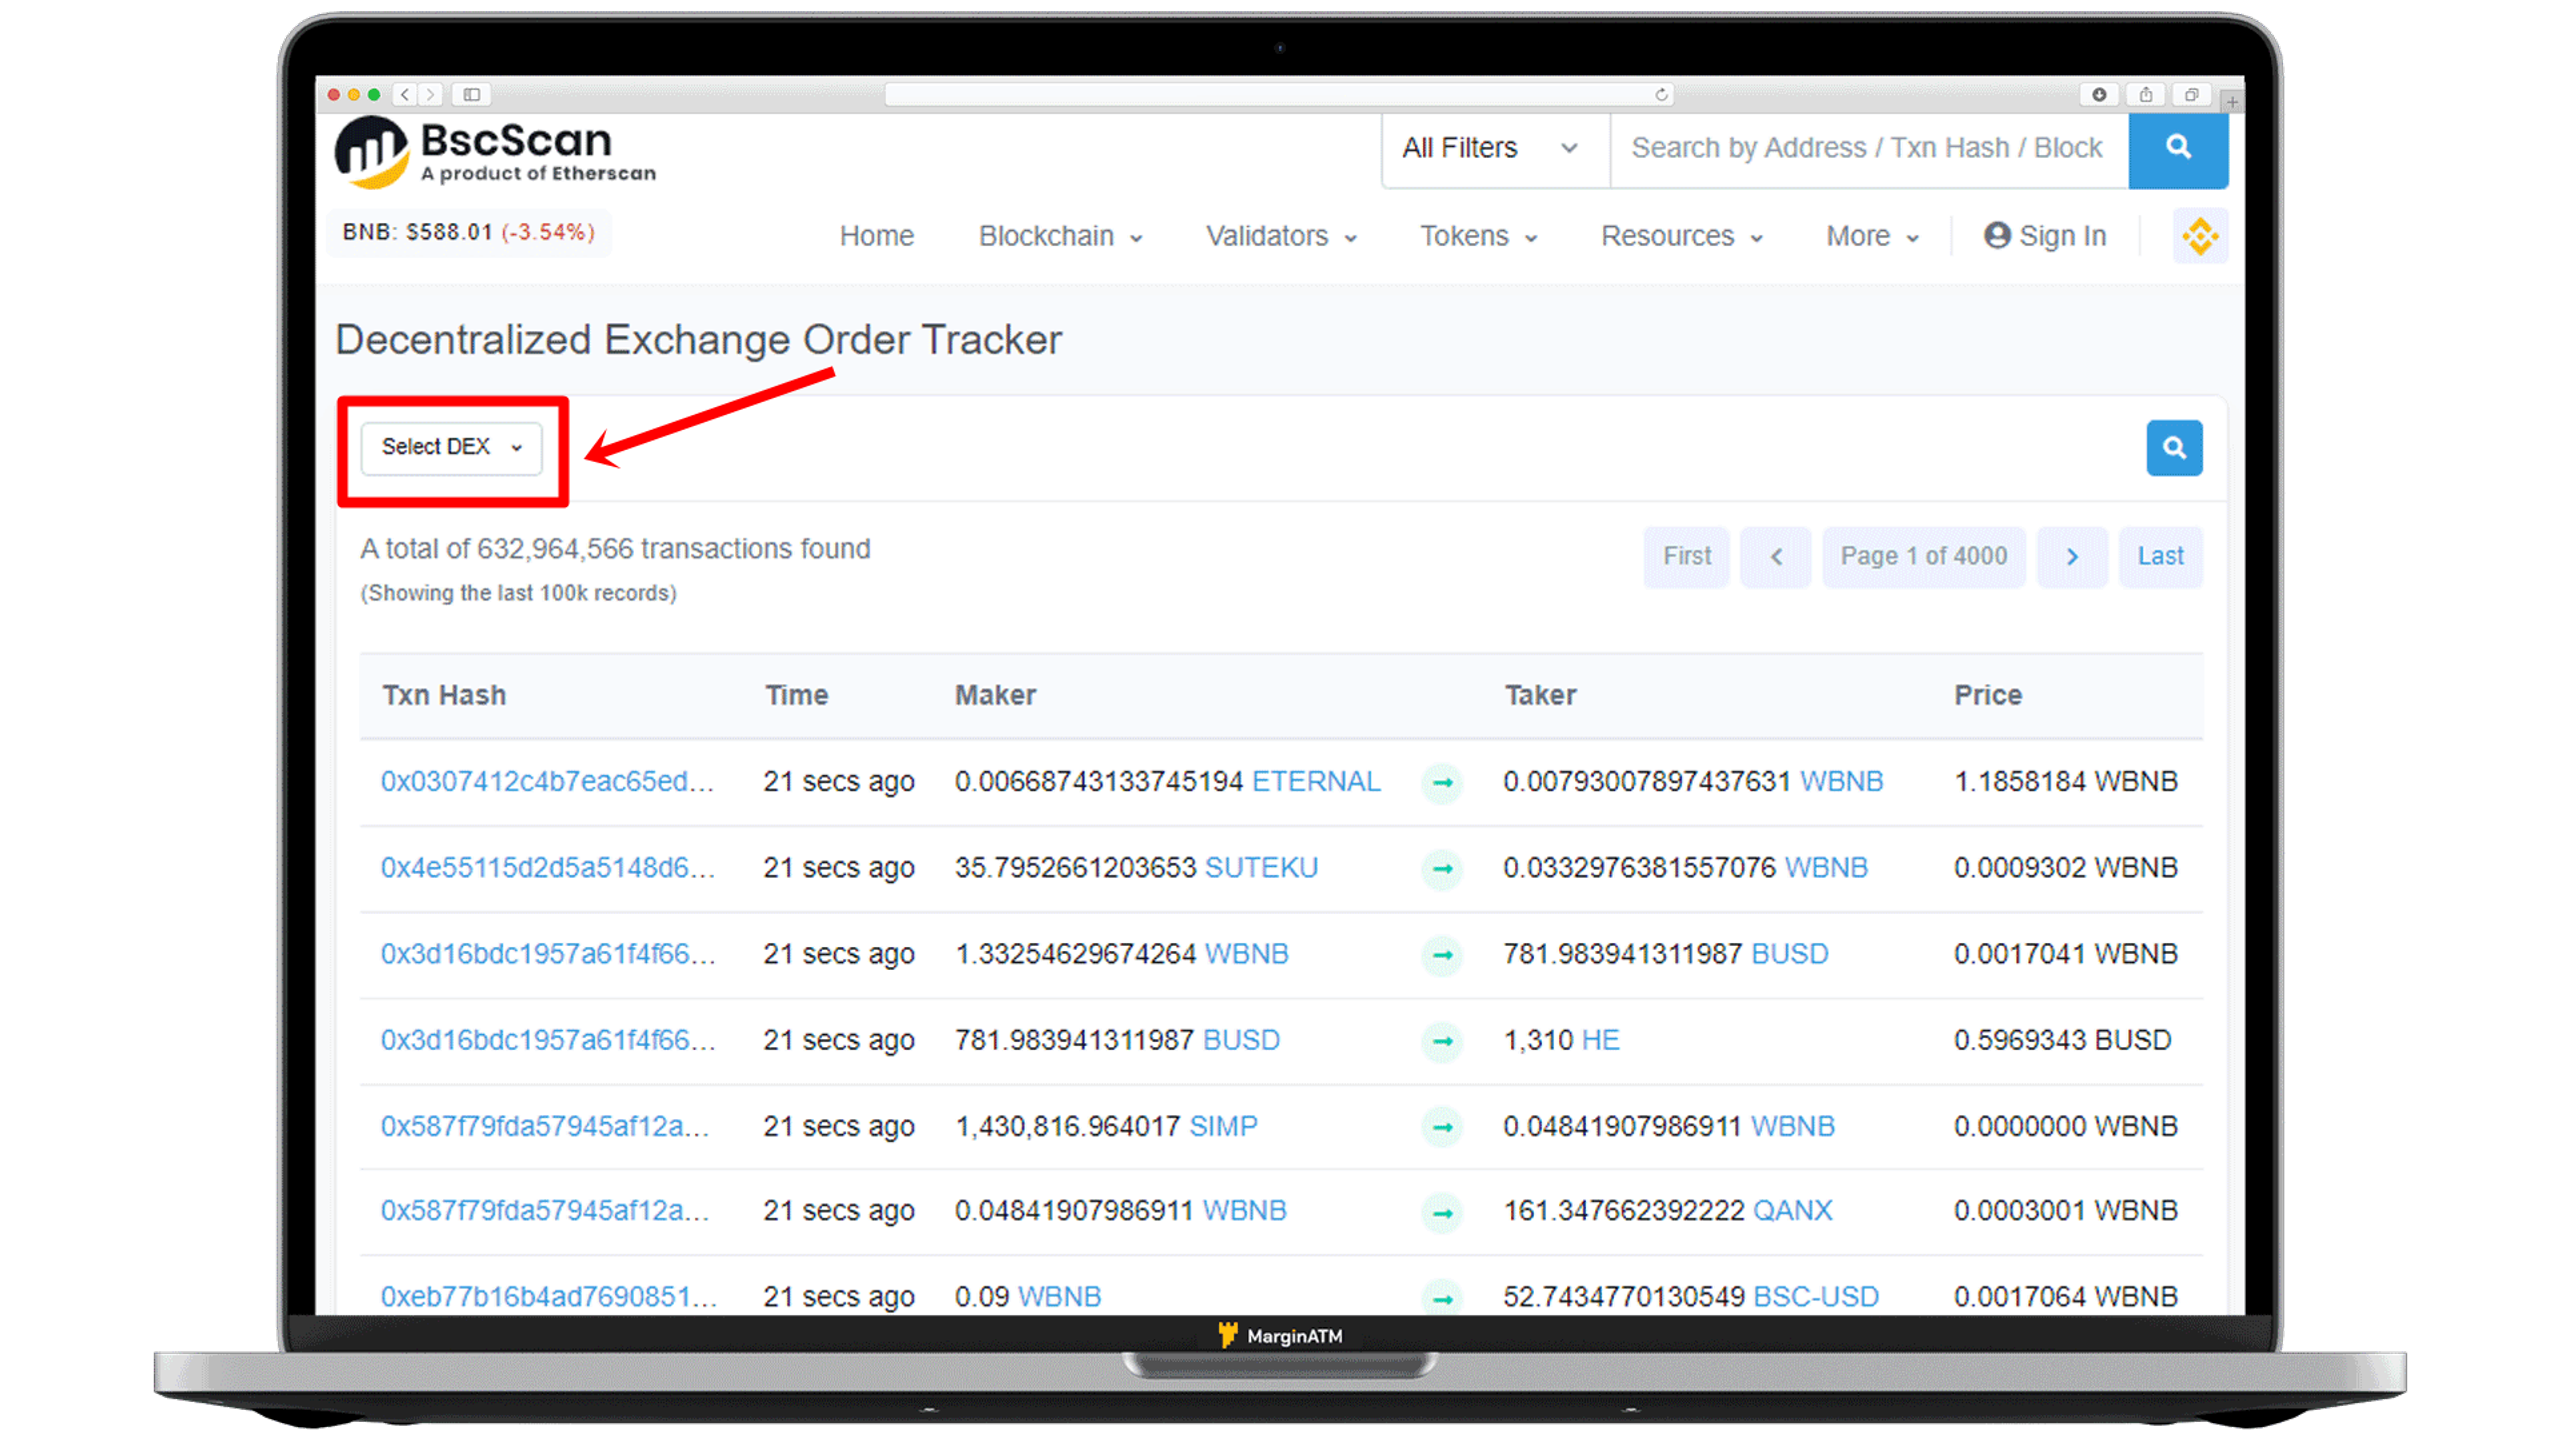
Task: Click the SIMP token link
Action: point(1223,1126)
